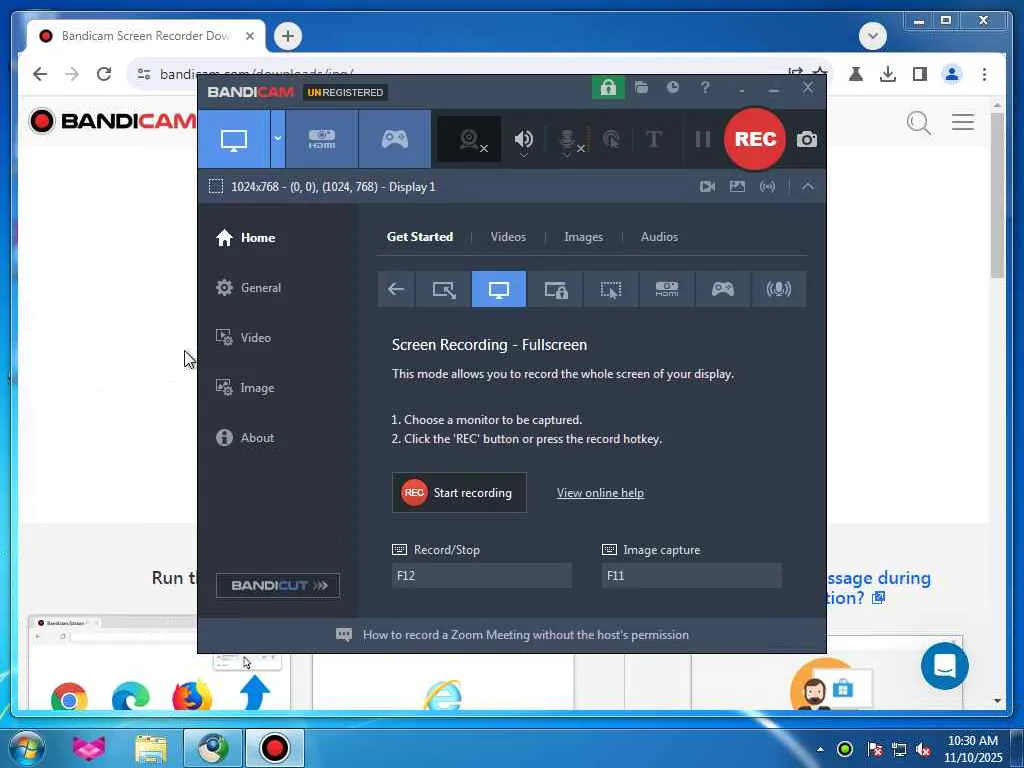
Task: Reload the Bandicam page in Chrome
Action: [104, 74]
